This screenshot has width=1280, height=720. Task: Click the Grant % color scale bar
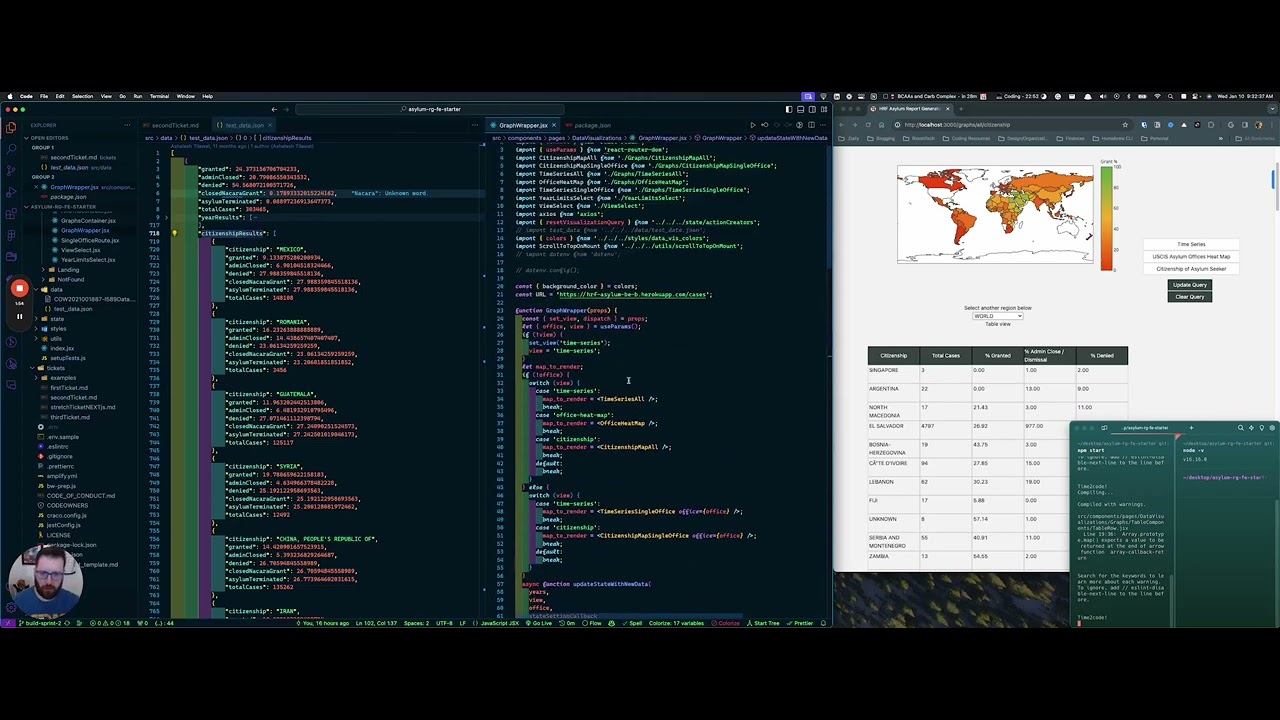[1106, 218]
